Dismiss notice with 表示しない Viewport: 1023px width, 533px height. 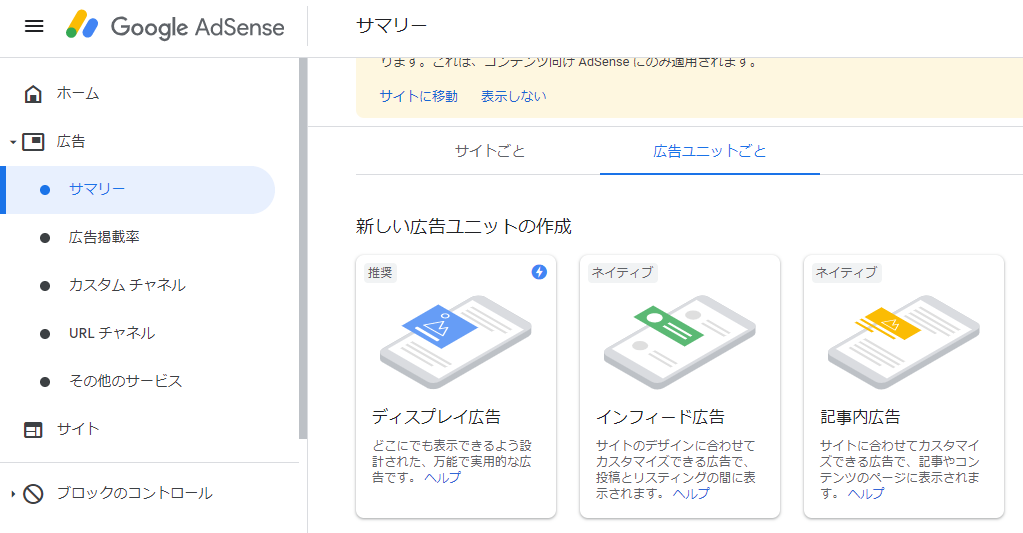[x=514, y=96]
